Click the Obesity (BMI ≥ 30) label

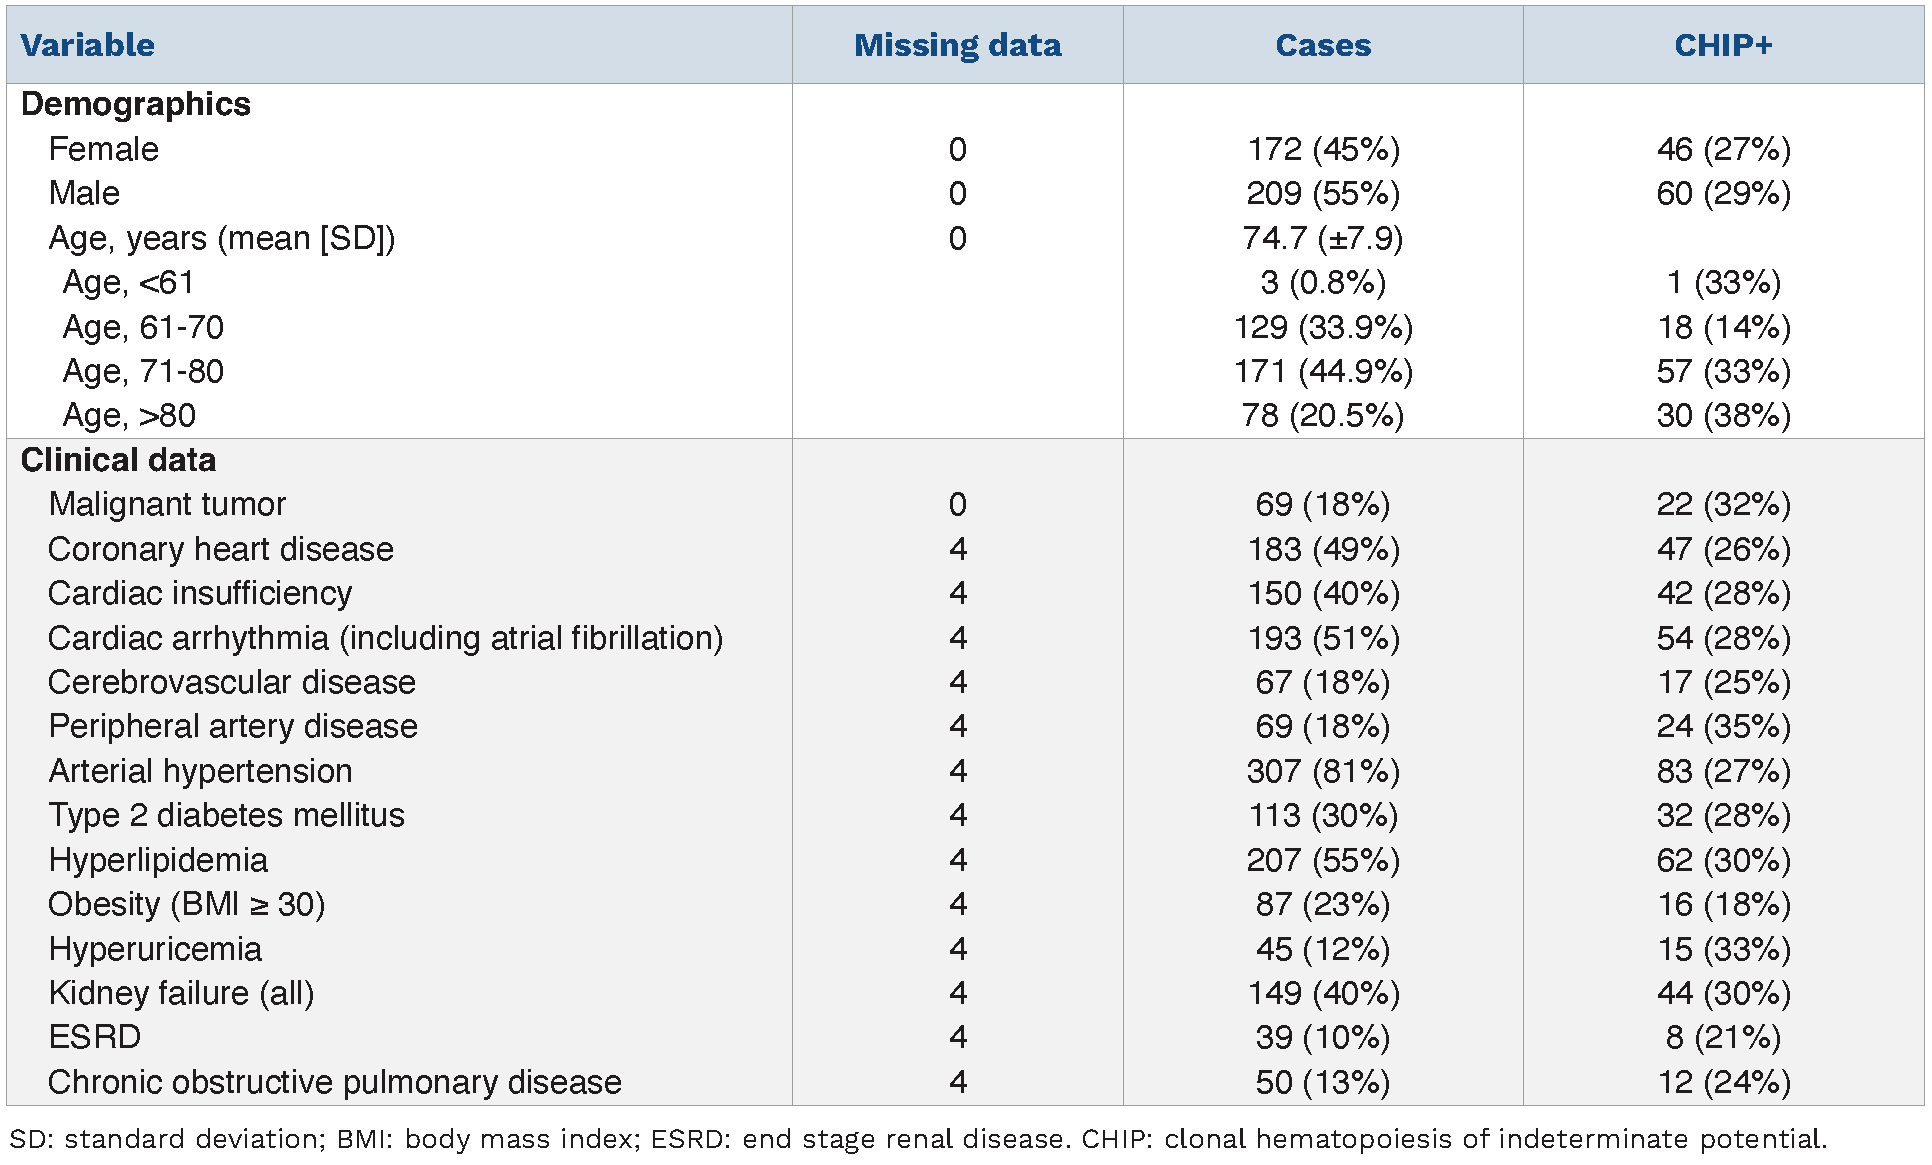[x=187, y=904]
